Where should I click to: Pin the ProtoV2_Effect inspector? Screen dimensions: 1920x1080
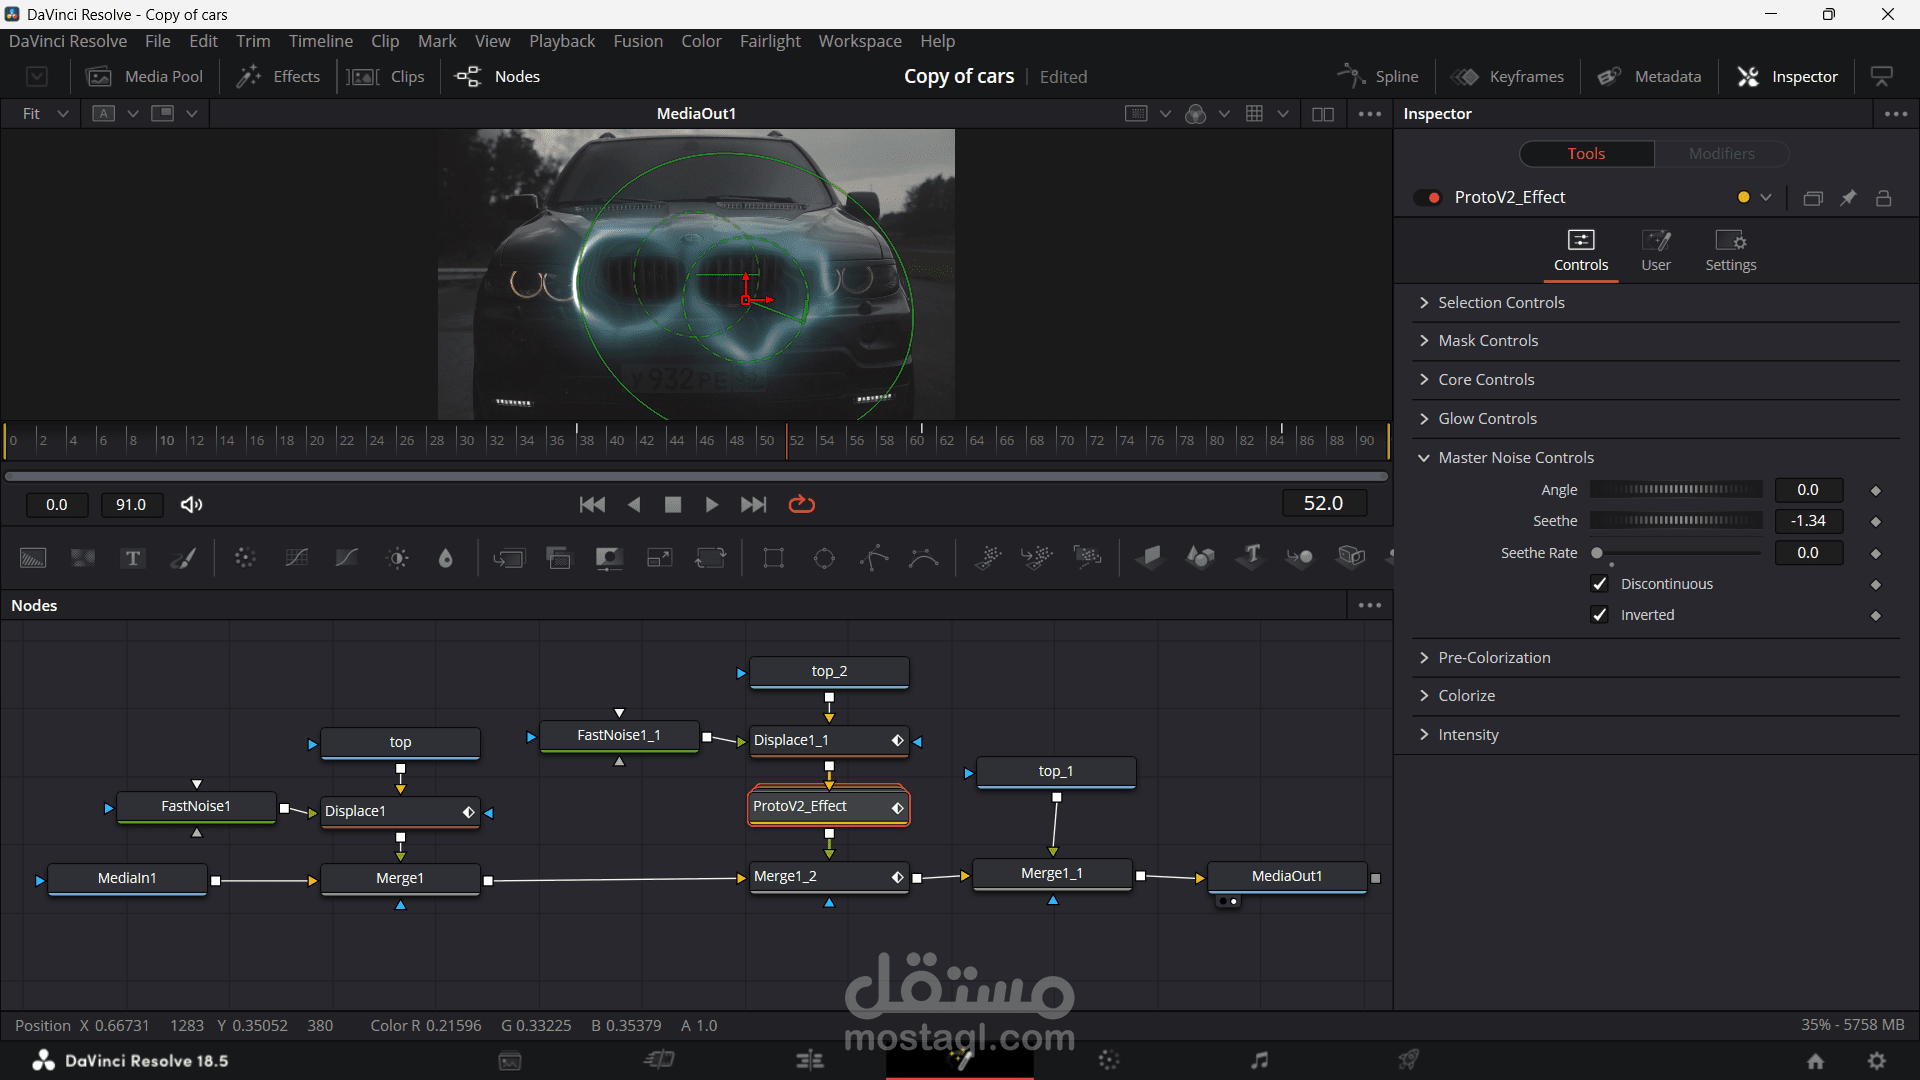point(1848,198)
